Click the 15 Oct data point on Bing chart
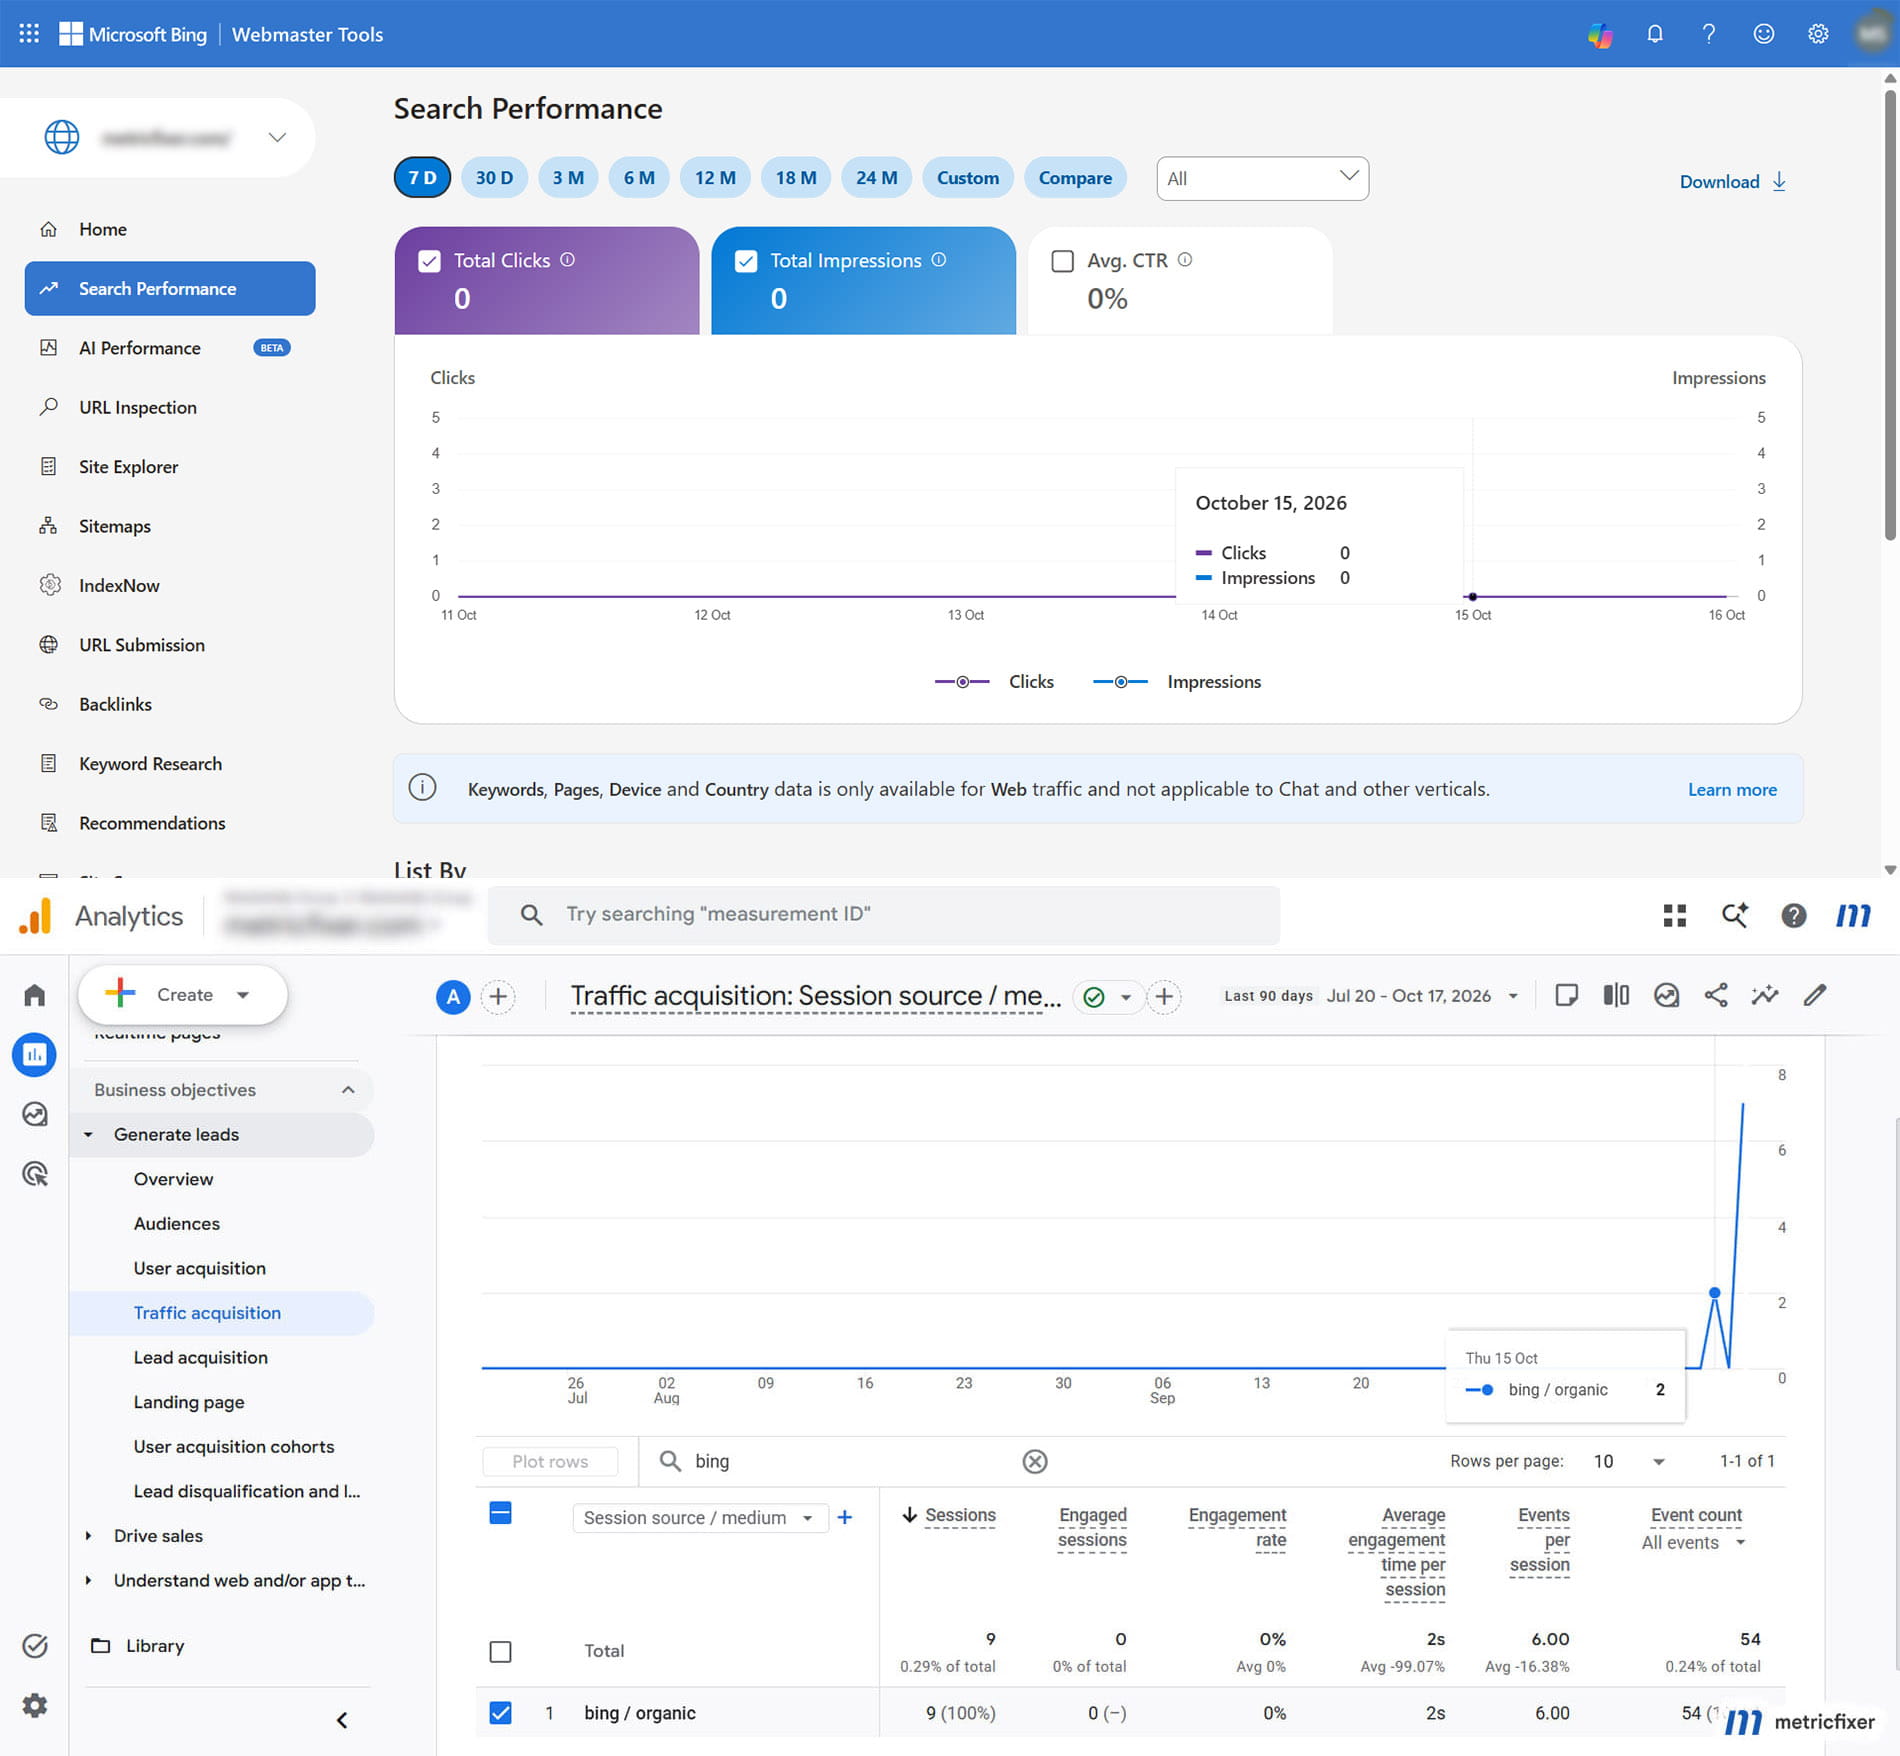Viewport: 1900px width, 1756px height. pyautogui.click(x=1473, y=597)
